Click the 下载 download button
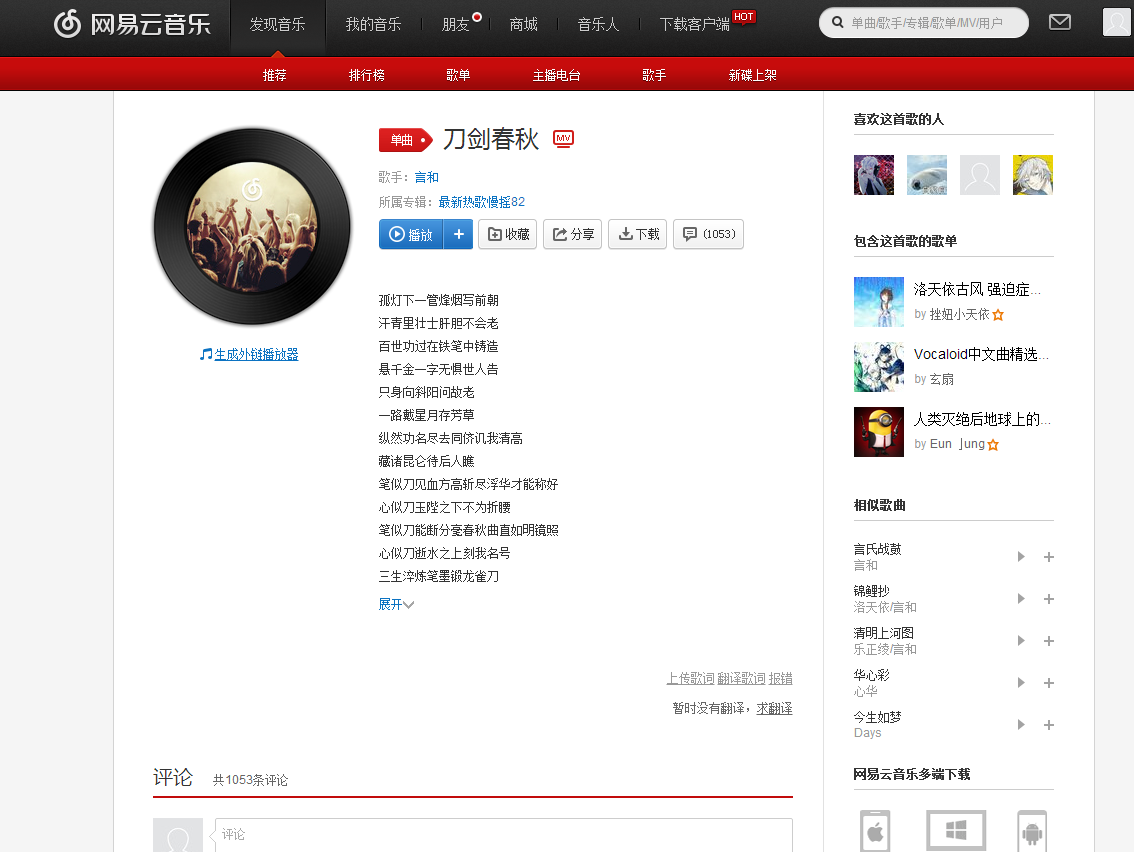The height and width of the screenshot is (852, 1134). (638, 234)
